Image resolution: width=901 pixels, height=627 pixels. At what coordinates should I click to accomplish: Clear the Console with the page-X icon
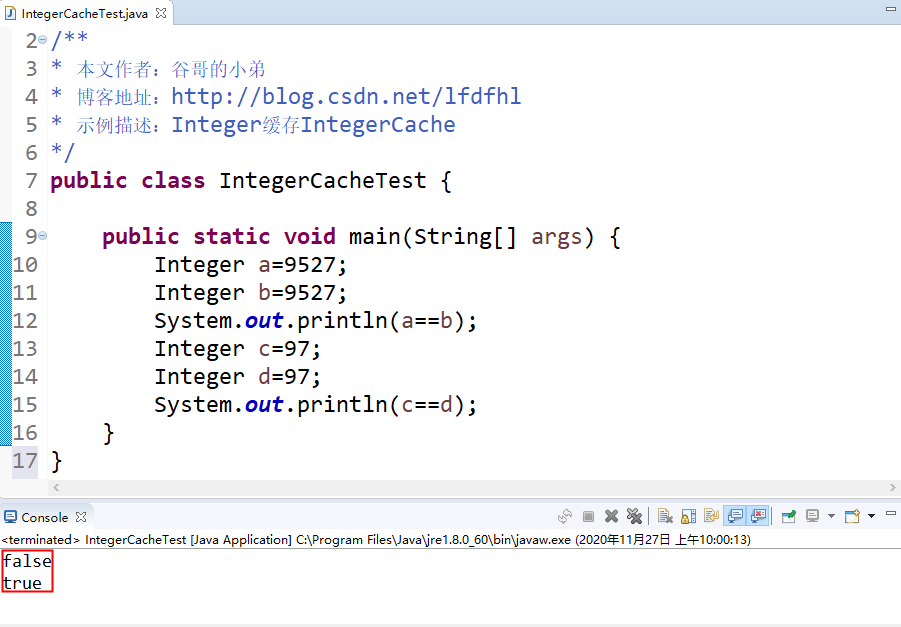[x=665, y=516]
